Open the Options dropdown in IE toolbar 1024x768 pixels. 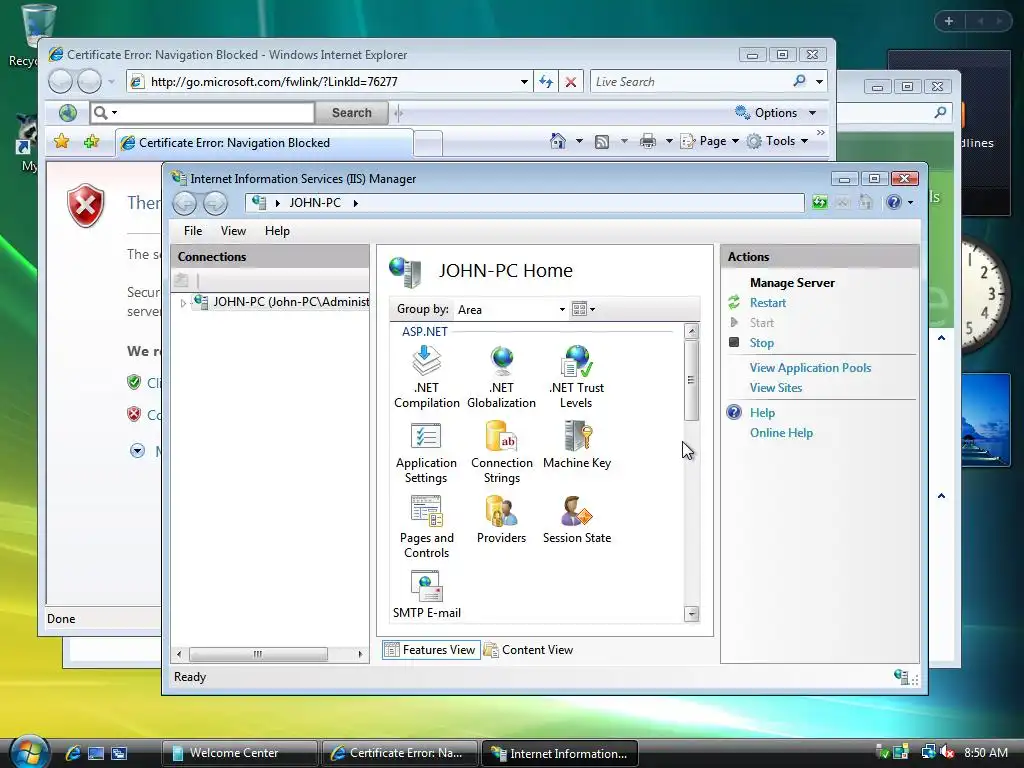[x=812, y=113]
